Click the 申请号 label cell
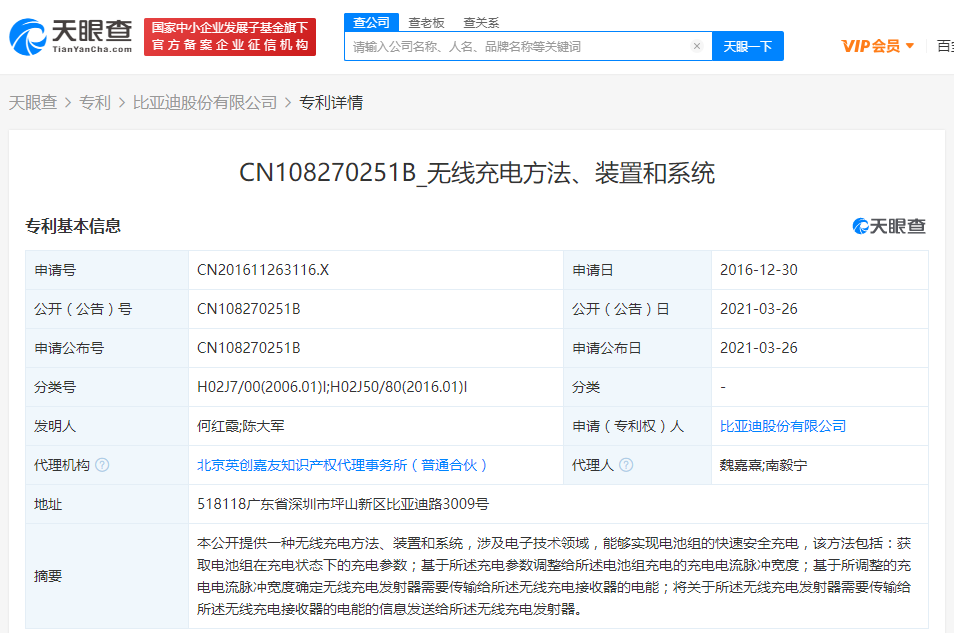 coord(107,270)
